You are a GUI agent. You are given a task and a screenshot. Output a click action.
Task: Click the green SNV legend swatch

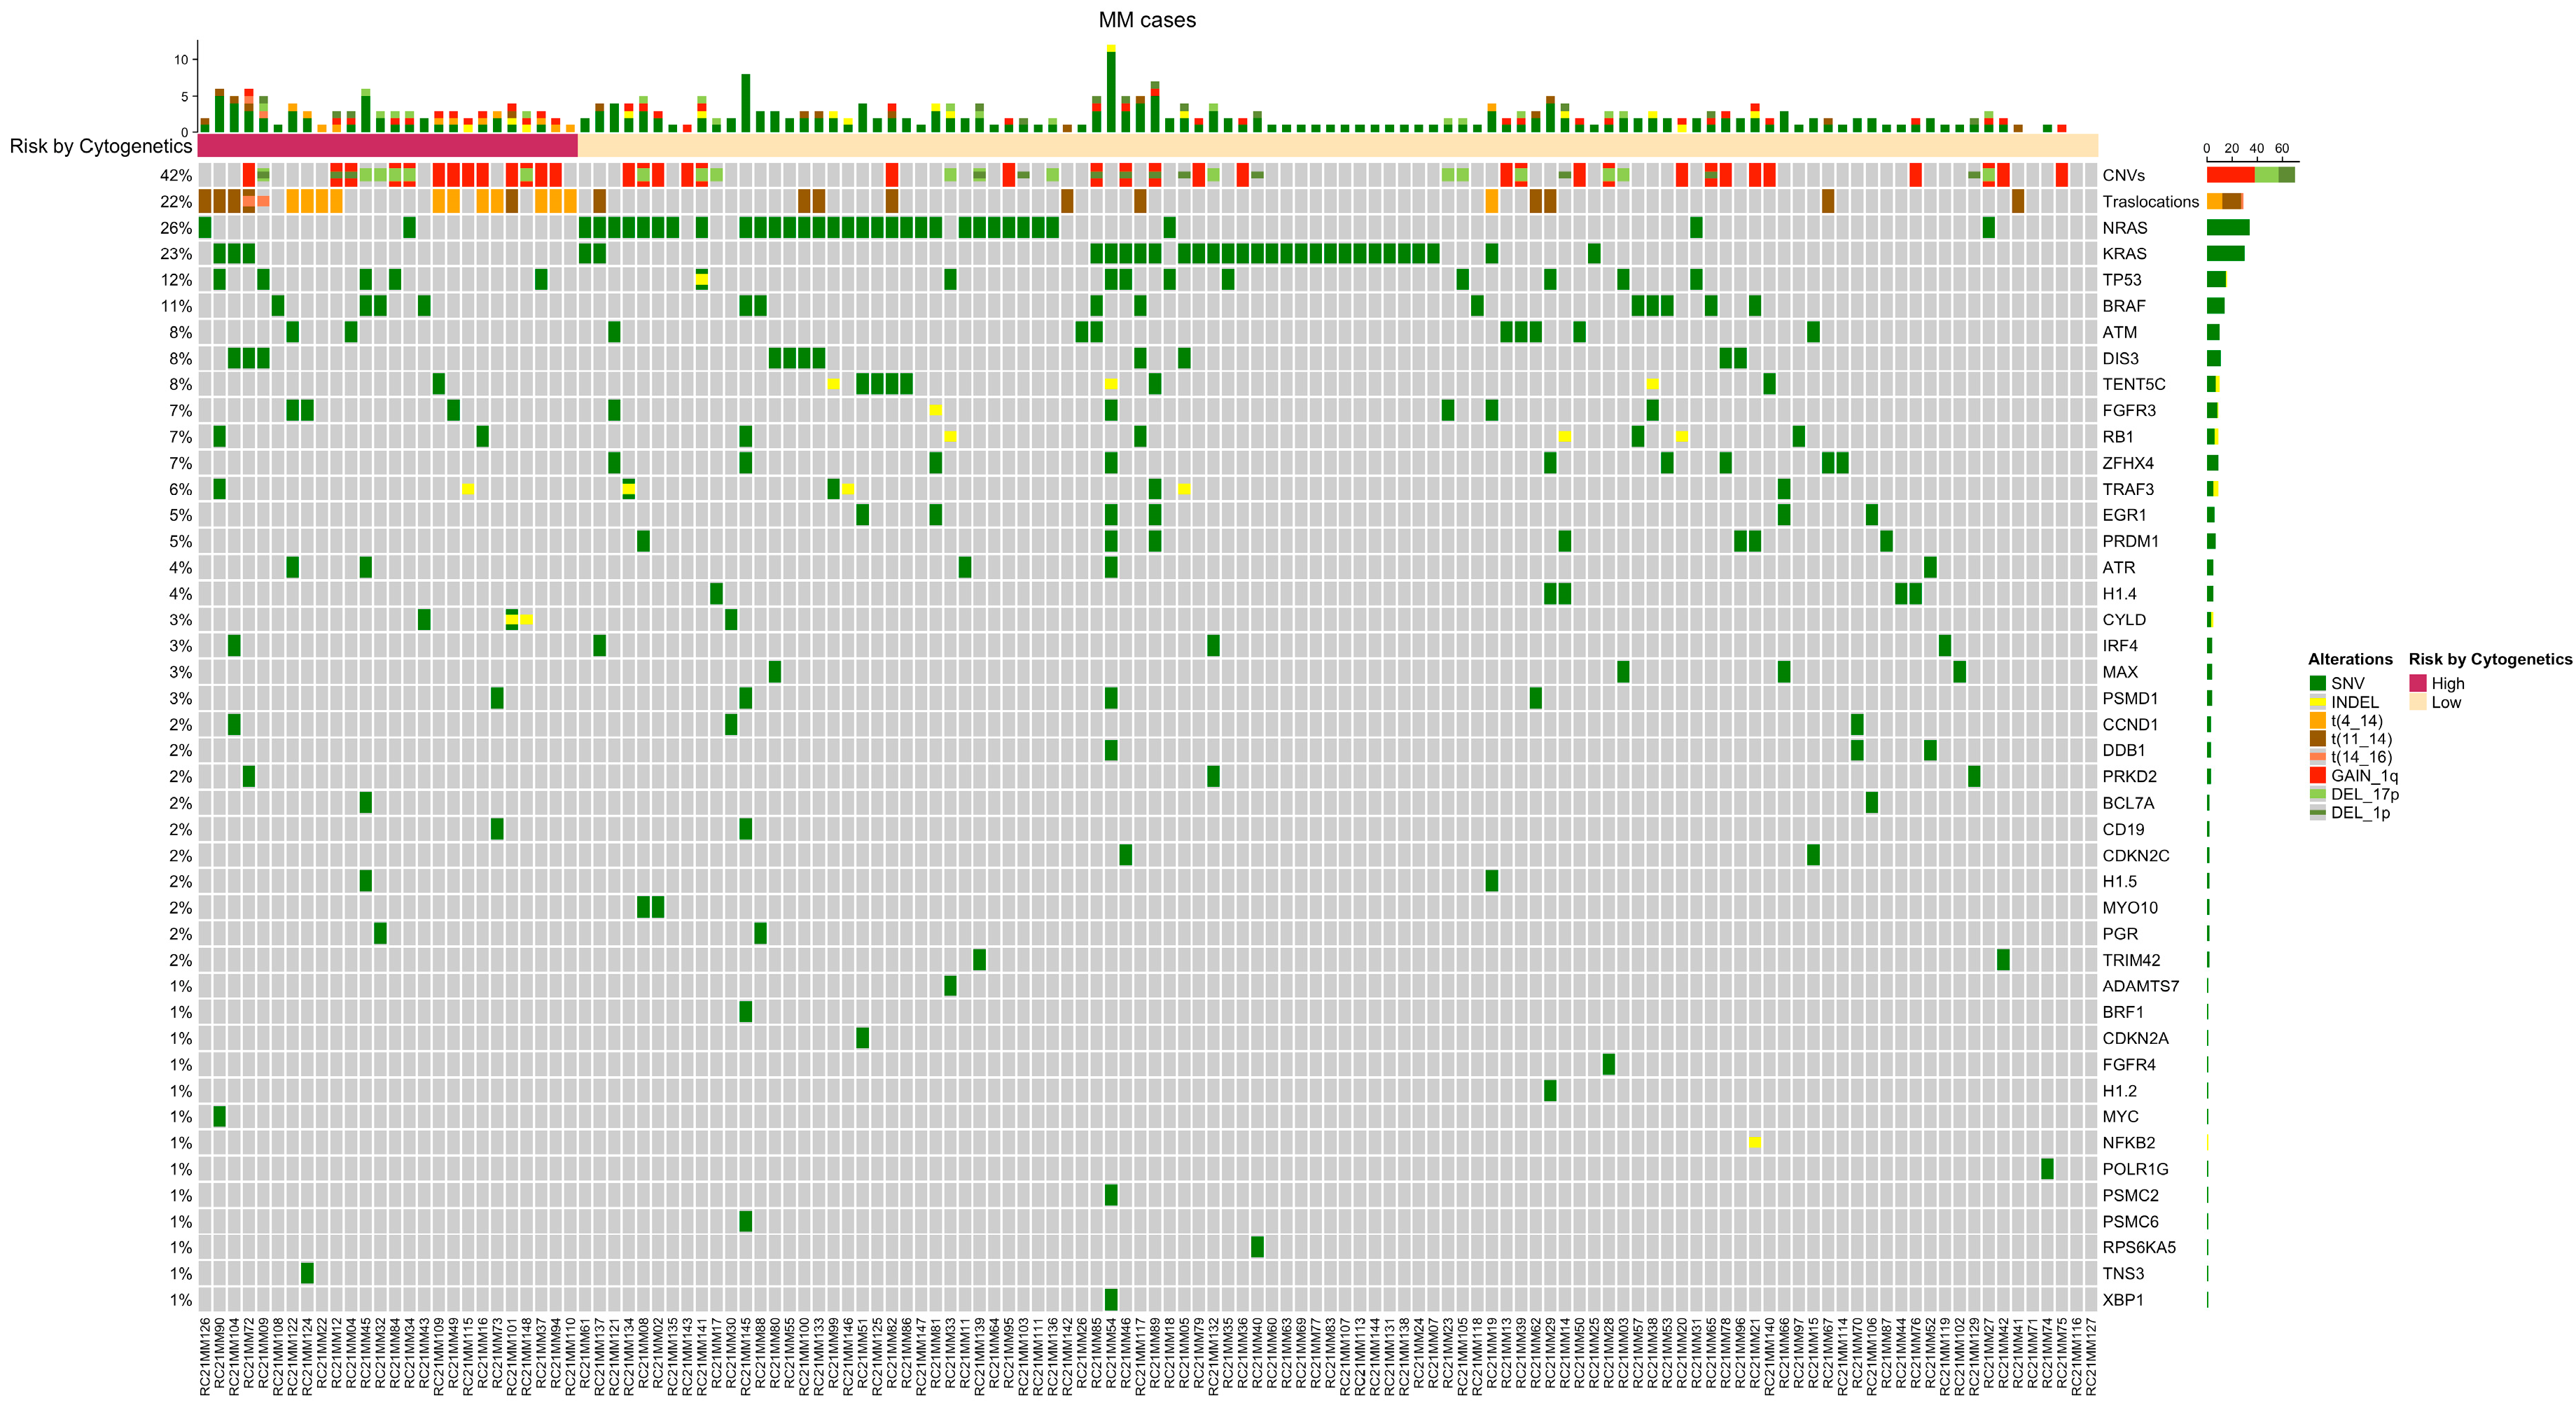pos(2317,684)
